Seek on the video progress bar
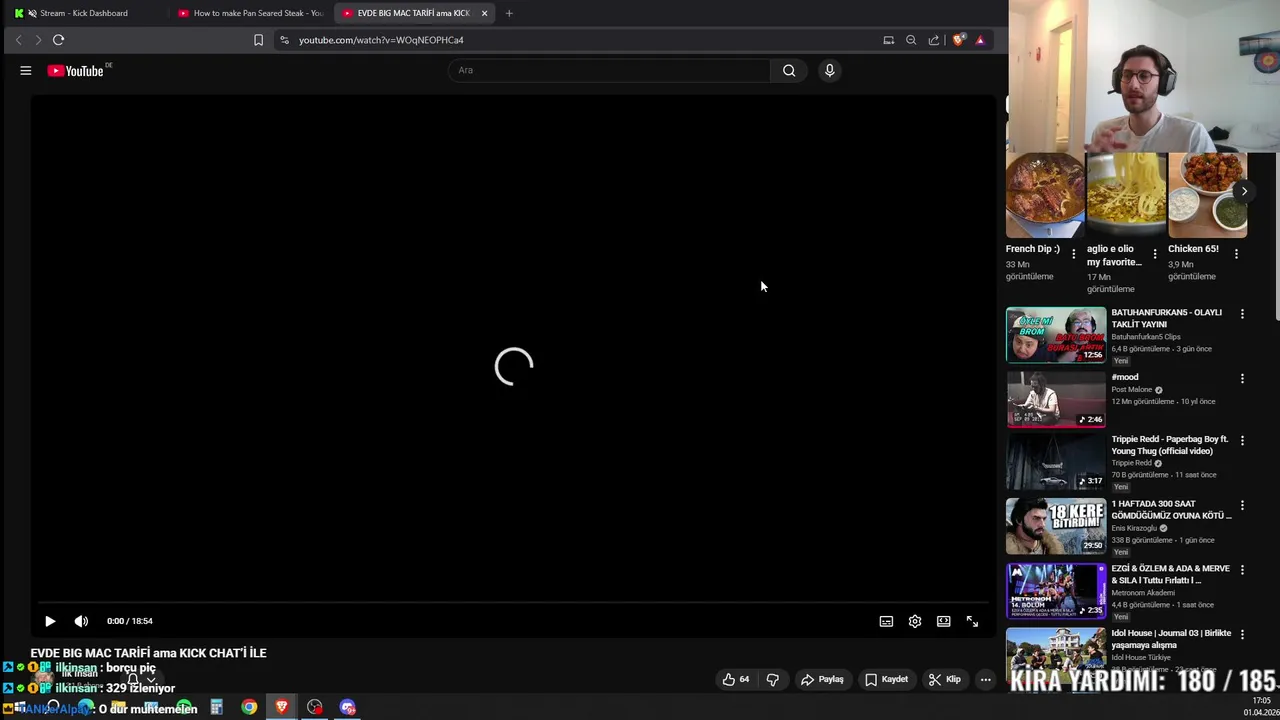1280x720 pixels. click(511, 603)
